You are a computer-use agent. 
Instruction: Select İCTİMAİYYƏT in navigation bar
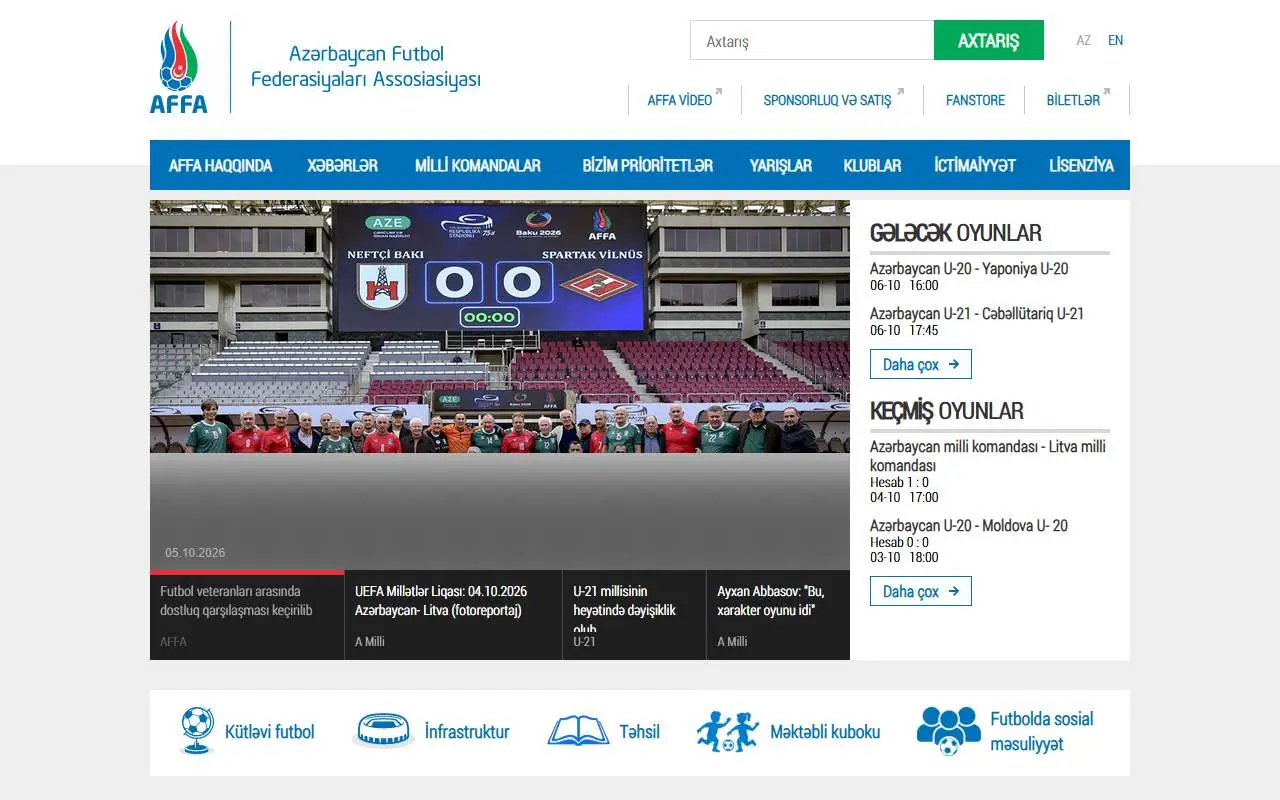[975, 165]
